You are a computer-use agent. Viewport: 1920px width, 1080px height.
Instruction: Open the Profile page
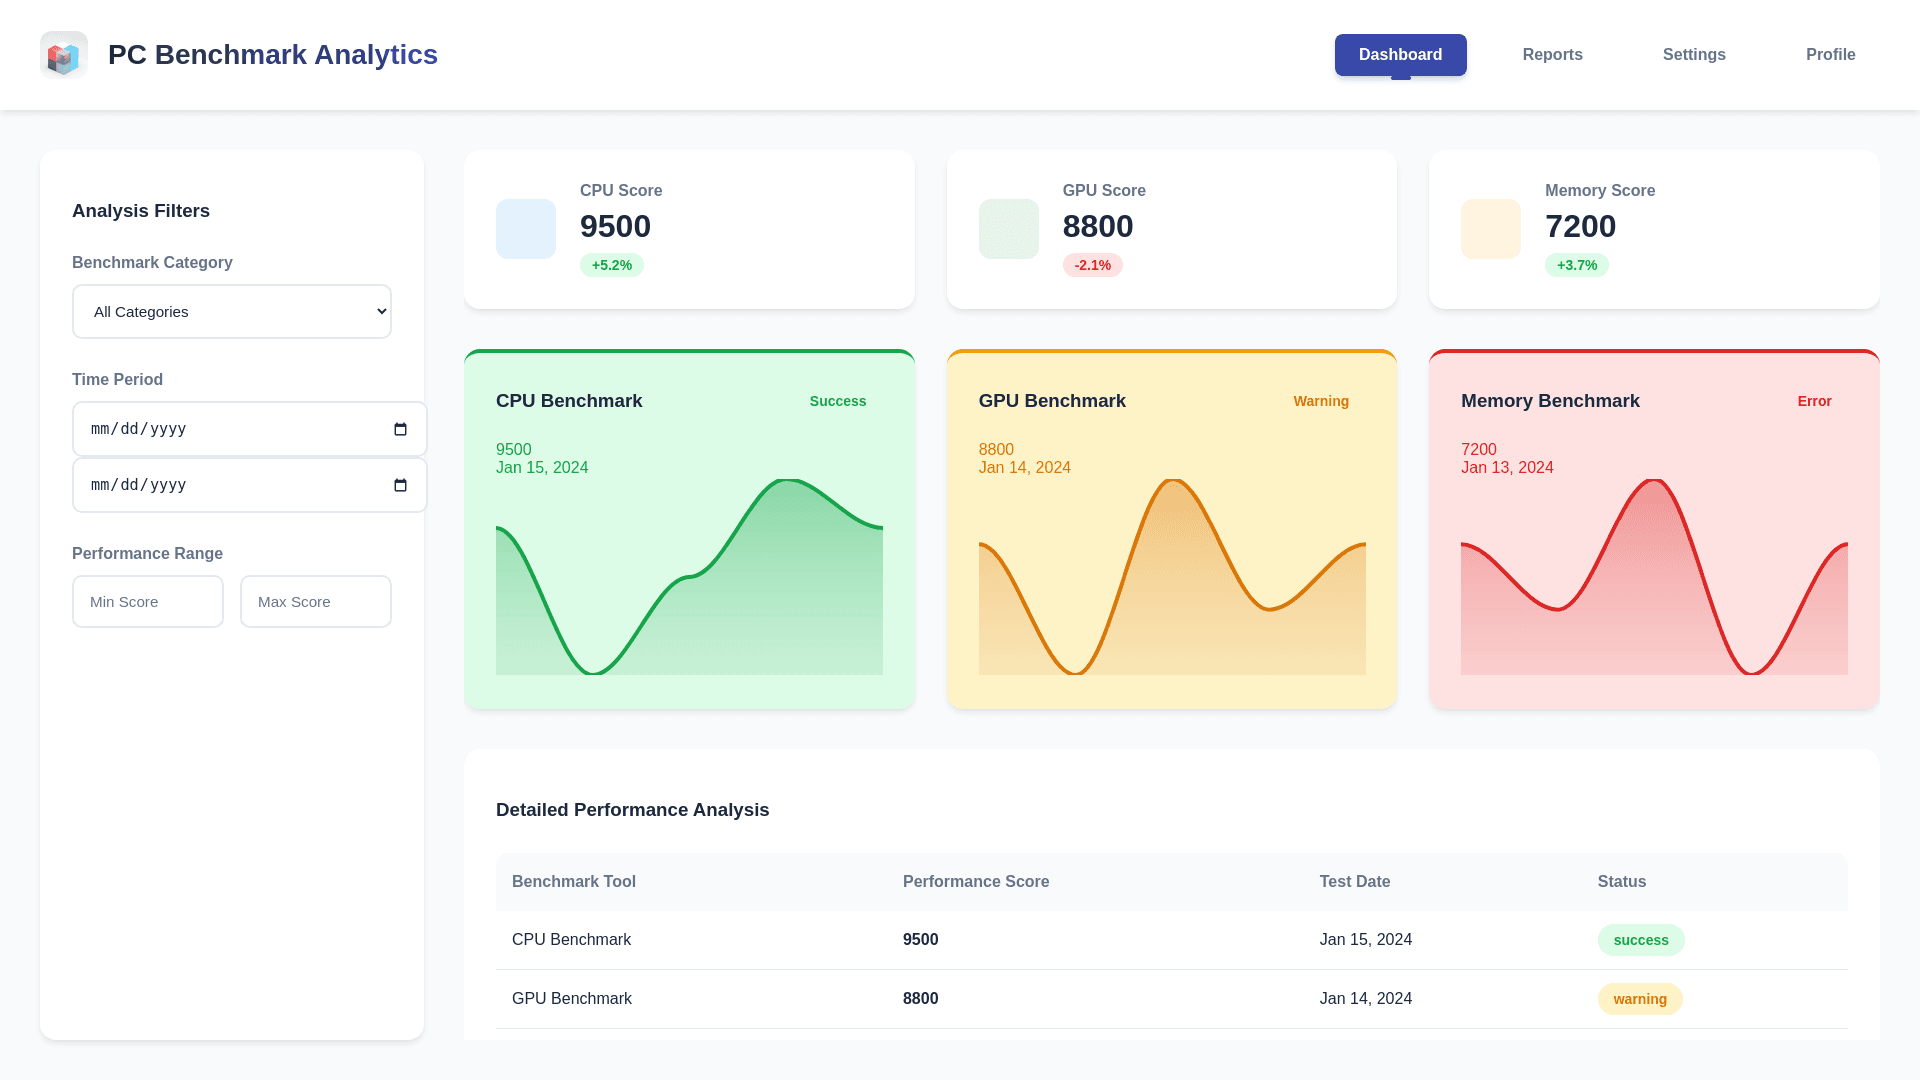tap(1830, 55)
